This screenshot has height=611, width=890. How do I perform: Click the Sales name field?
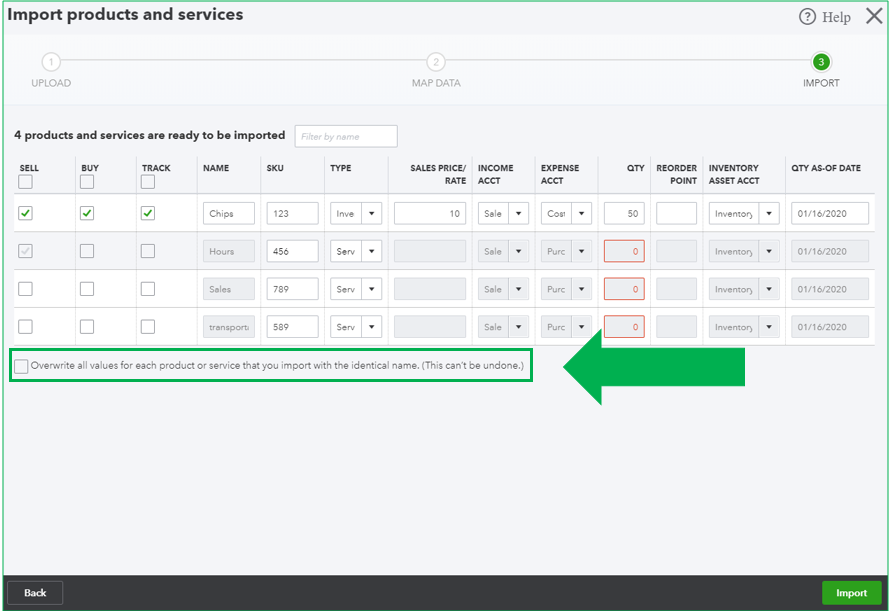[229, 289]
